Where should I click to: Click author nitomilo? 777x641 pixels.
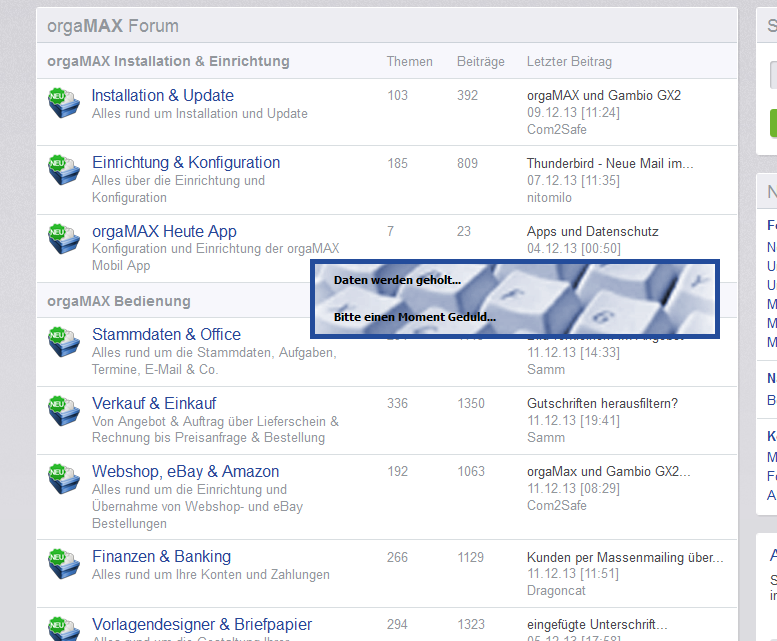point(549,198)
